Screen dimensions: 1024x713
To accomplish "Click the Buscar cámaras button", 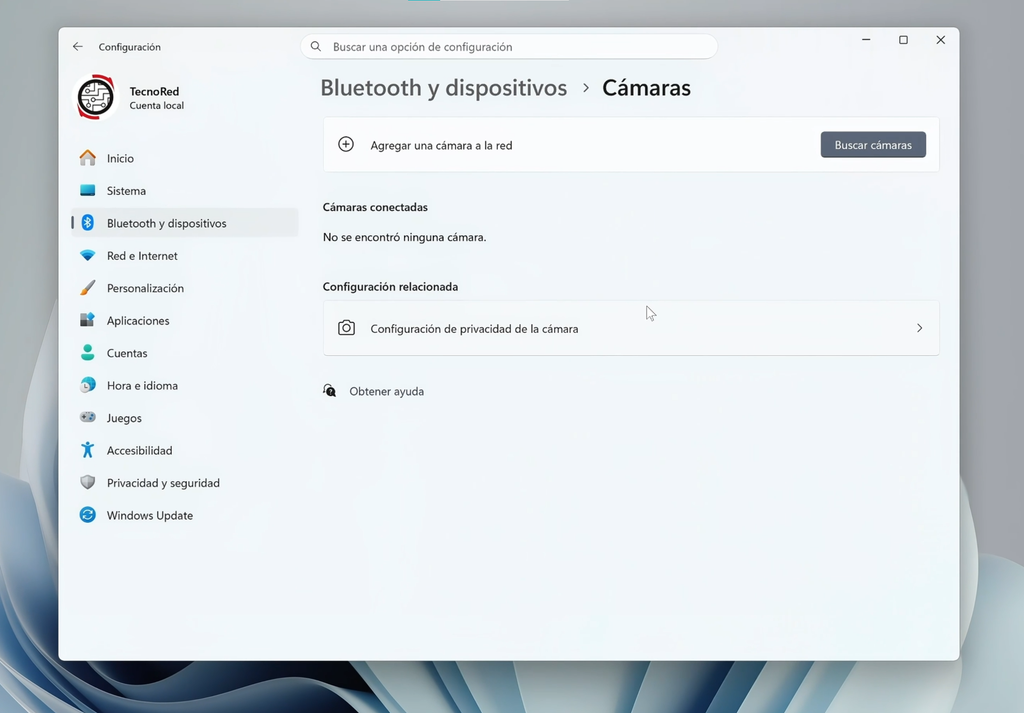I will tap(873, 145).
